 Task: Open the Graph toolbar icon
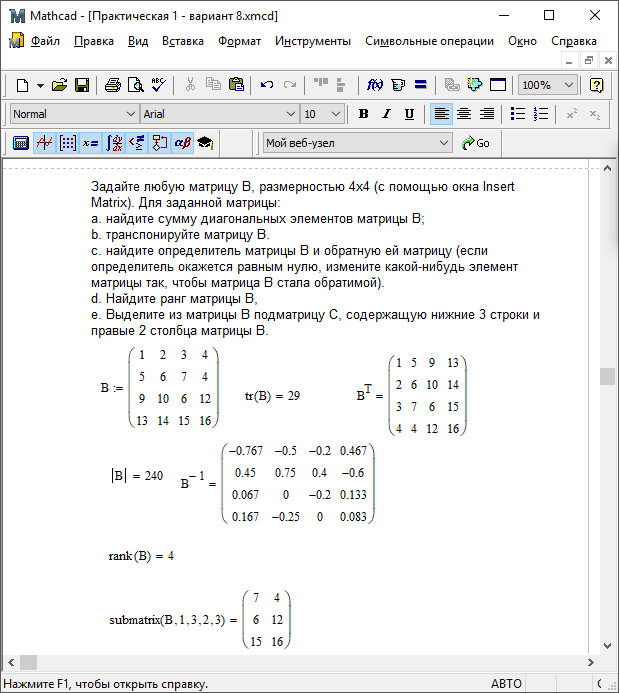[x=44, y=143]
